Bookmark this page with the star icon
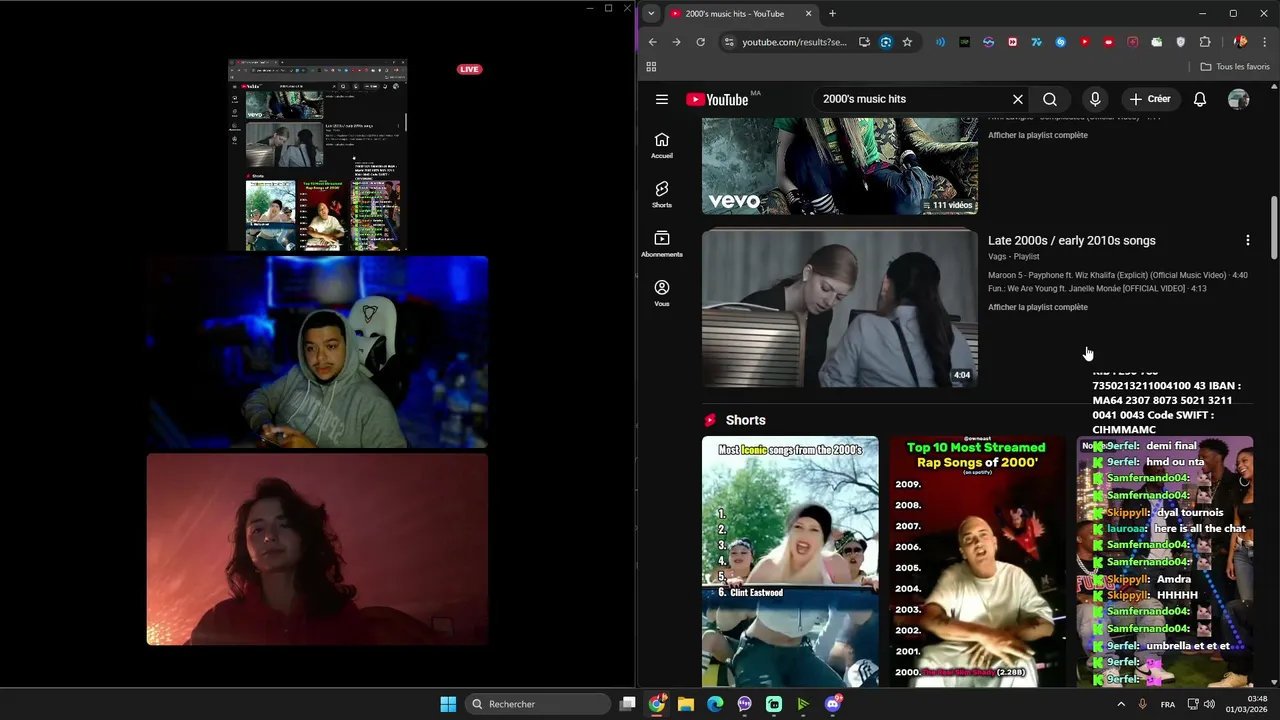1280x720 pixels. point(907,42)
